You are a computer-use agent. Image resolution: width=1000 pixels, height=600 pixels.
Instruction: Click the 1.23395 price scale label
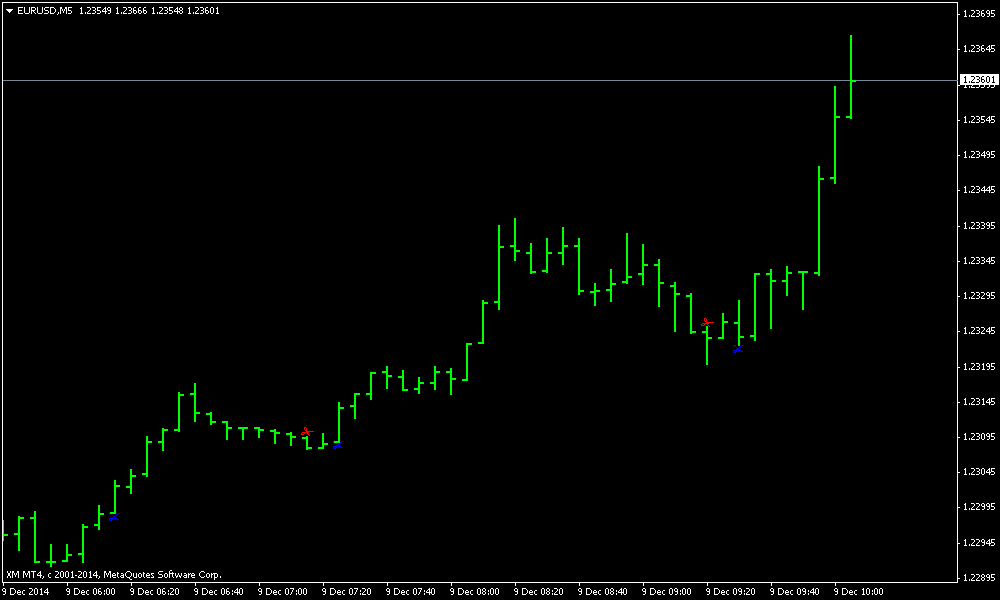979,225
